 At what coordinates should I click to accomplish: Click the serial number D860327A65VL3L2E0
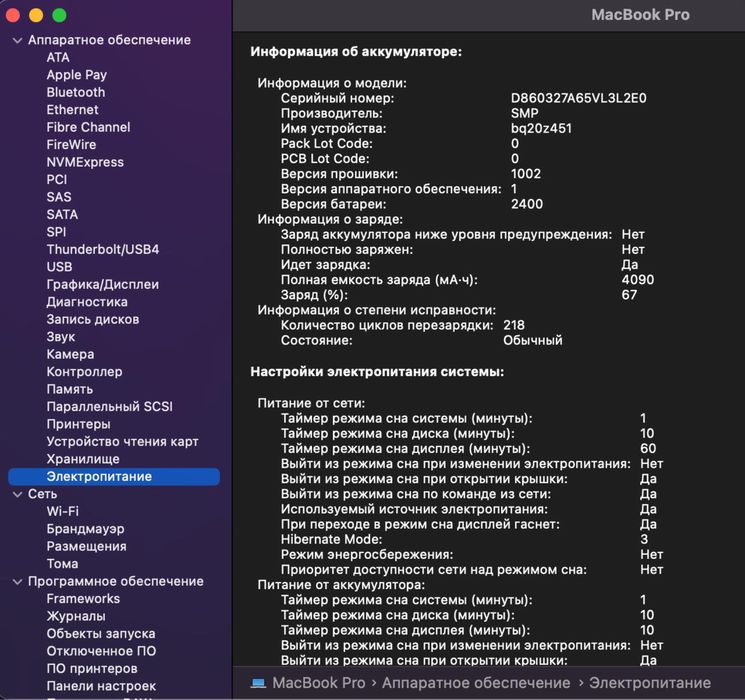click(578, 98)
